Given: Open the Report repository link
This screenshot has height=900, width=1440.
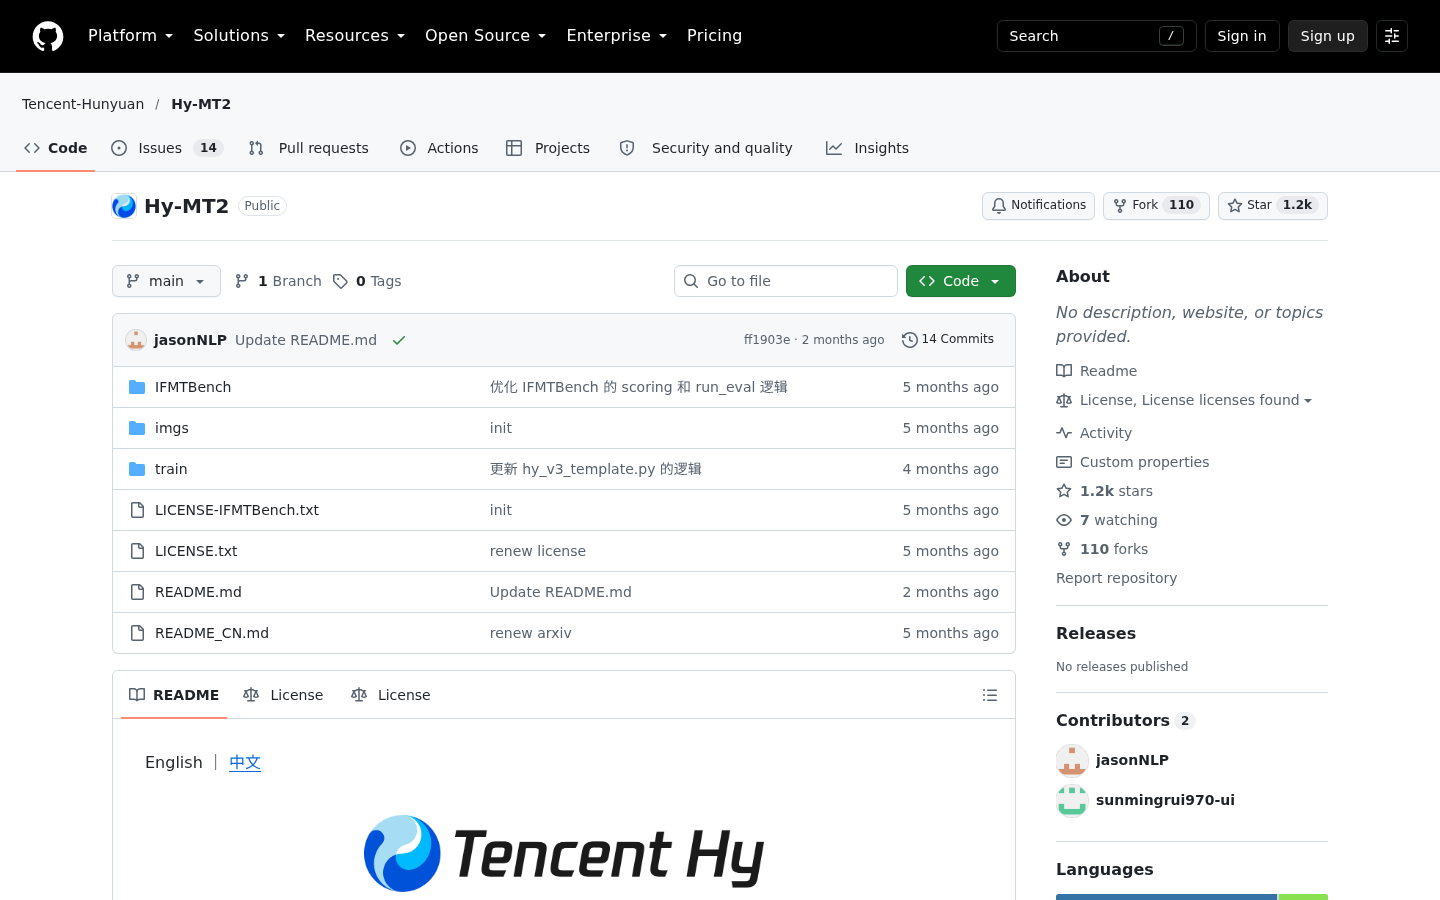Looking at the screenshot, I should coord(1116,578).
